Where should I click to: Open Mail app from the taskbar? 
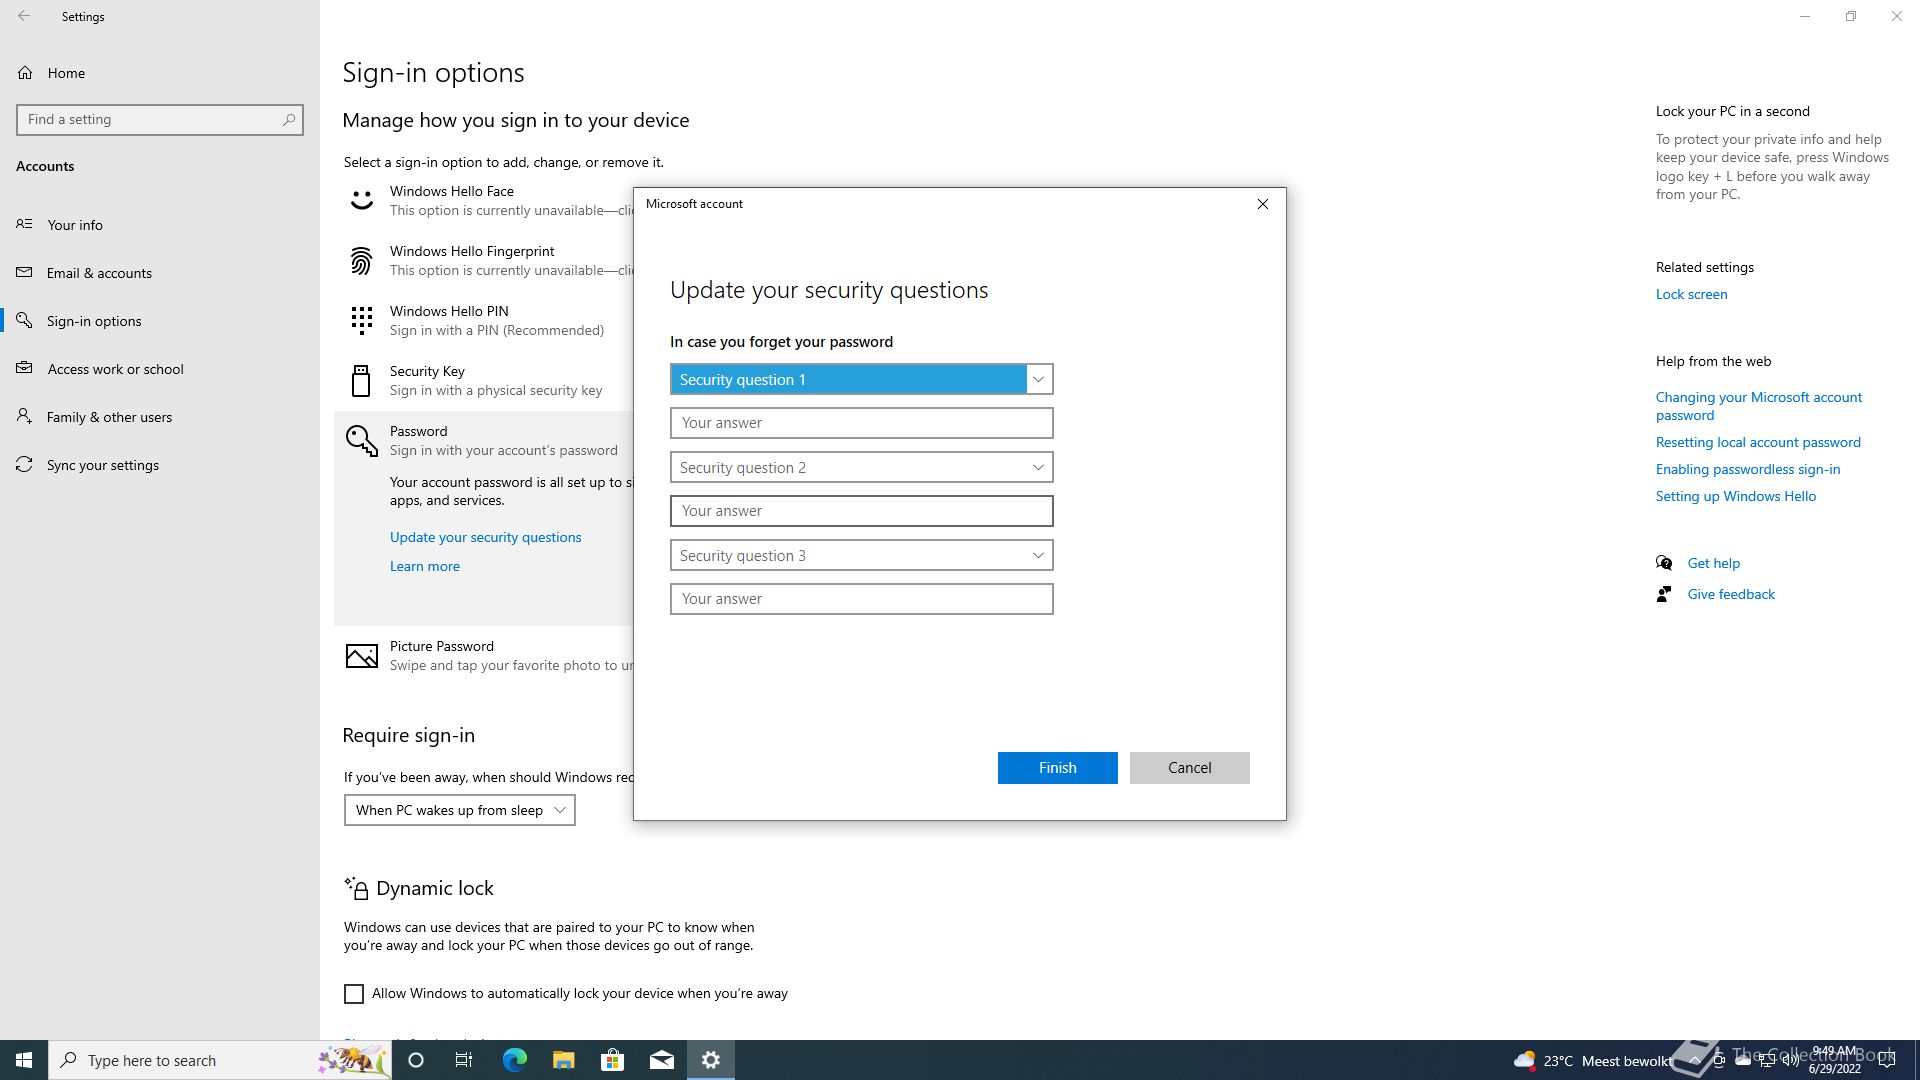[661, 1060]
